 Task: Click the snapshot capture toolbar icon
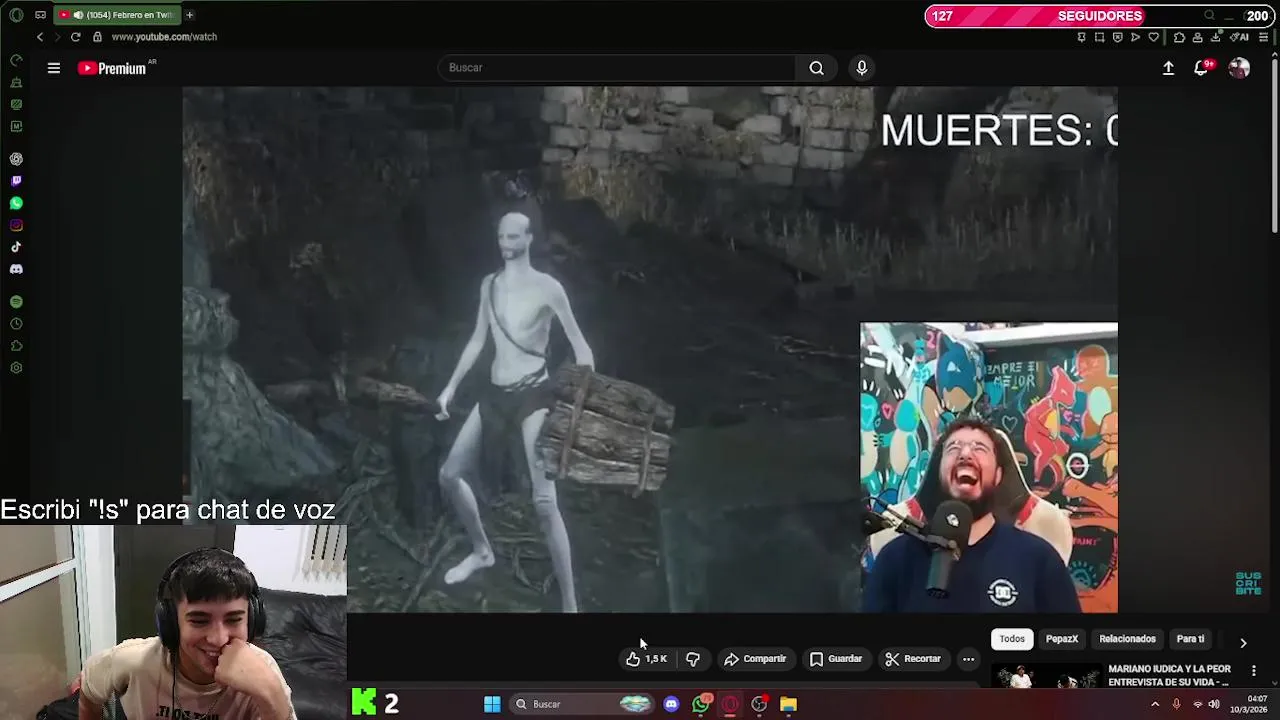[1099, 37]
